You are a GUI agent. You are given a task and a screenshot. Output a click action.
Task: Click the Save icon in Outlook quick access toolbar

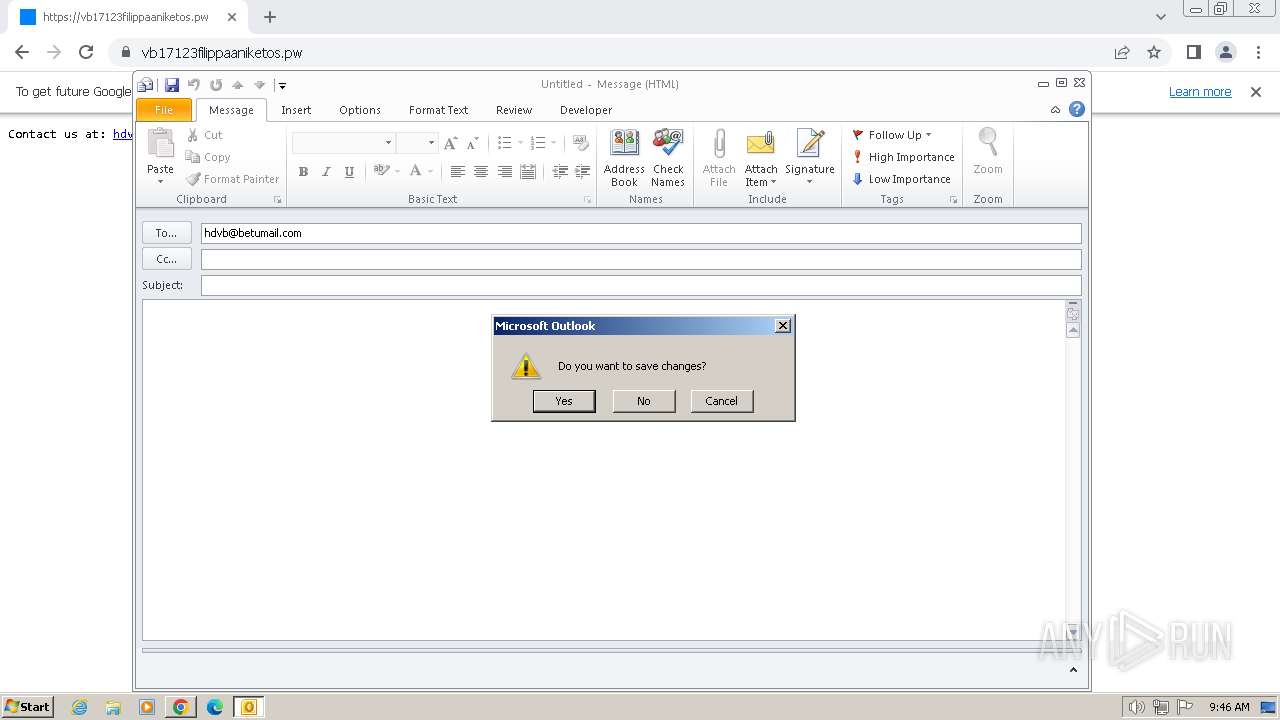[x=172, y=85]
